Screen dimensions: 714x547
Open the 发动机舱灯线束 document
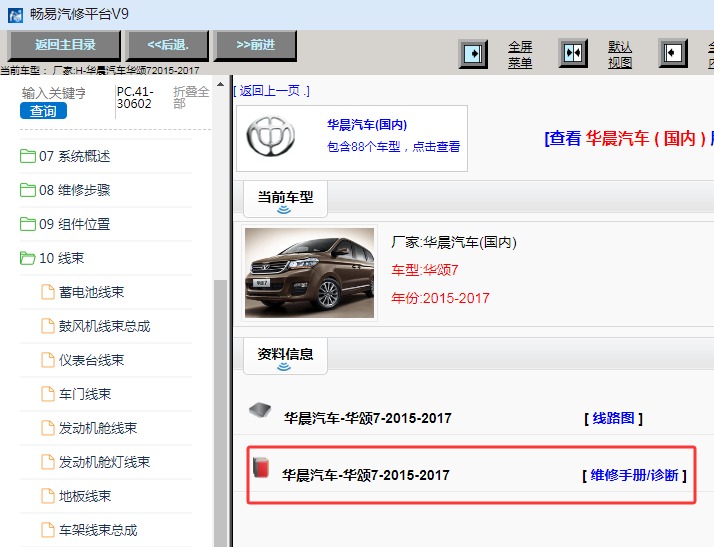(106, 462)
